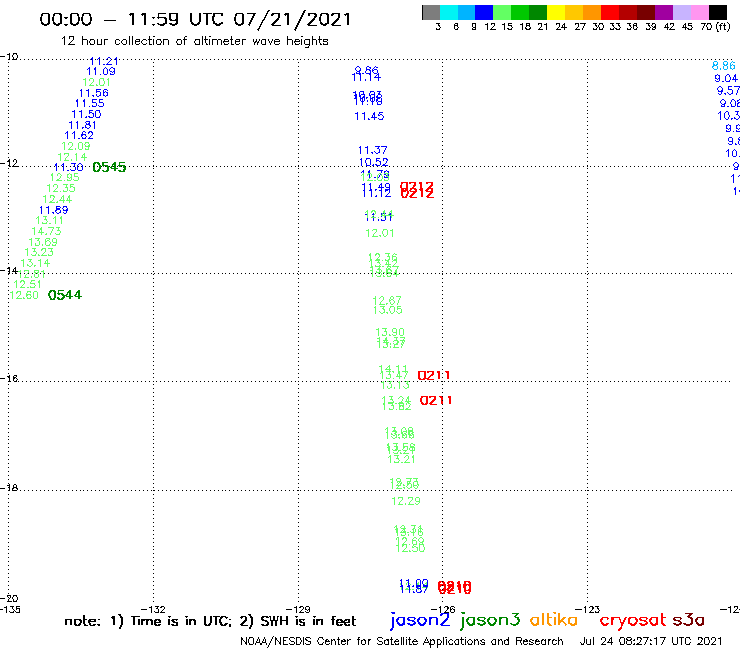This screenshot has width=740, height=650.
Task: Click the 'NOAA/NESDIS Center for Satellite Applications and Research' credit
Action: click(x=402, y=642)
